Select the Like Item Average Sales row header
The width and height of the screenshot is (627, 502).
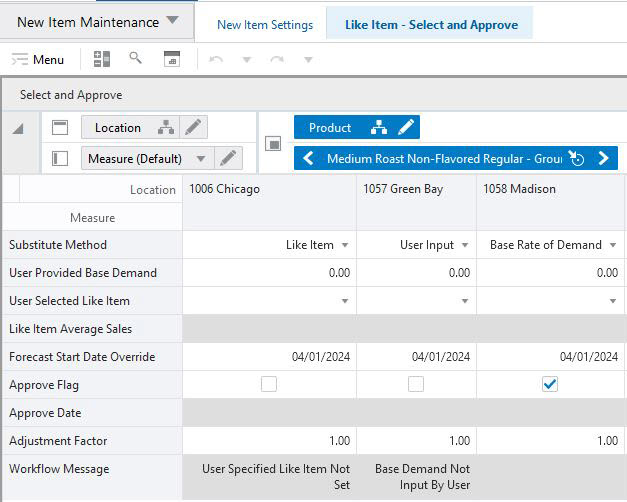coord(92,329)
